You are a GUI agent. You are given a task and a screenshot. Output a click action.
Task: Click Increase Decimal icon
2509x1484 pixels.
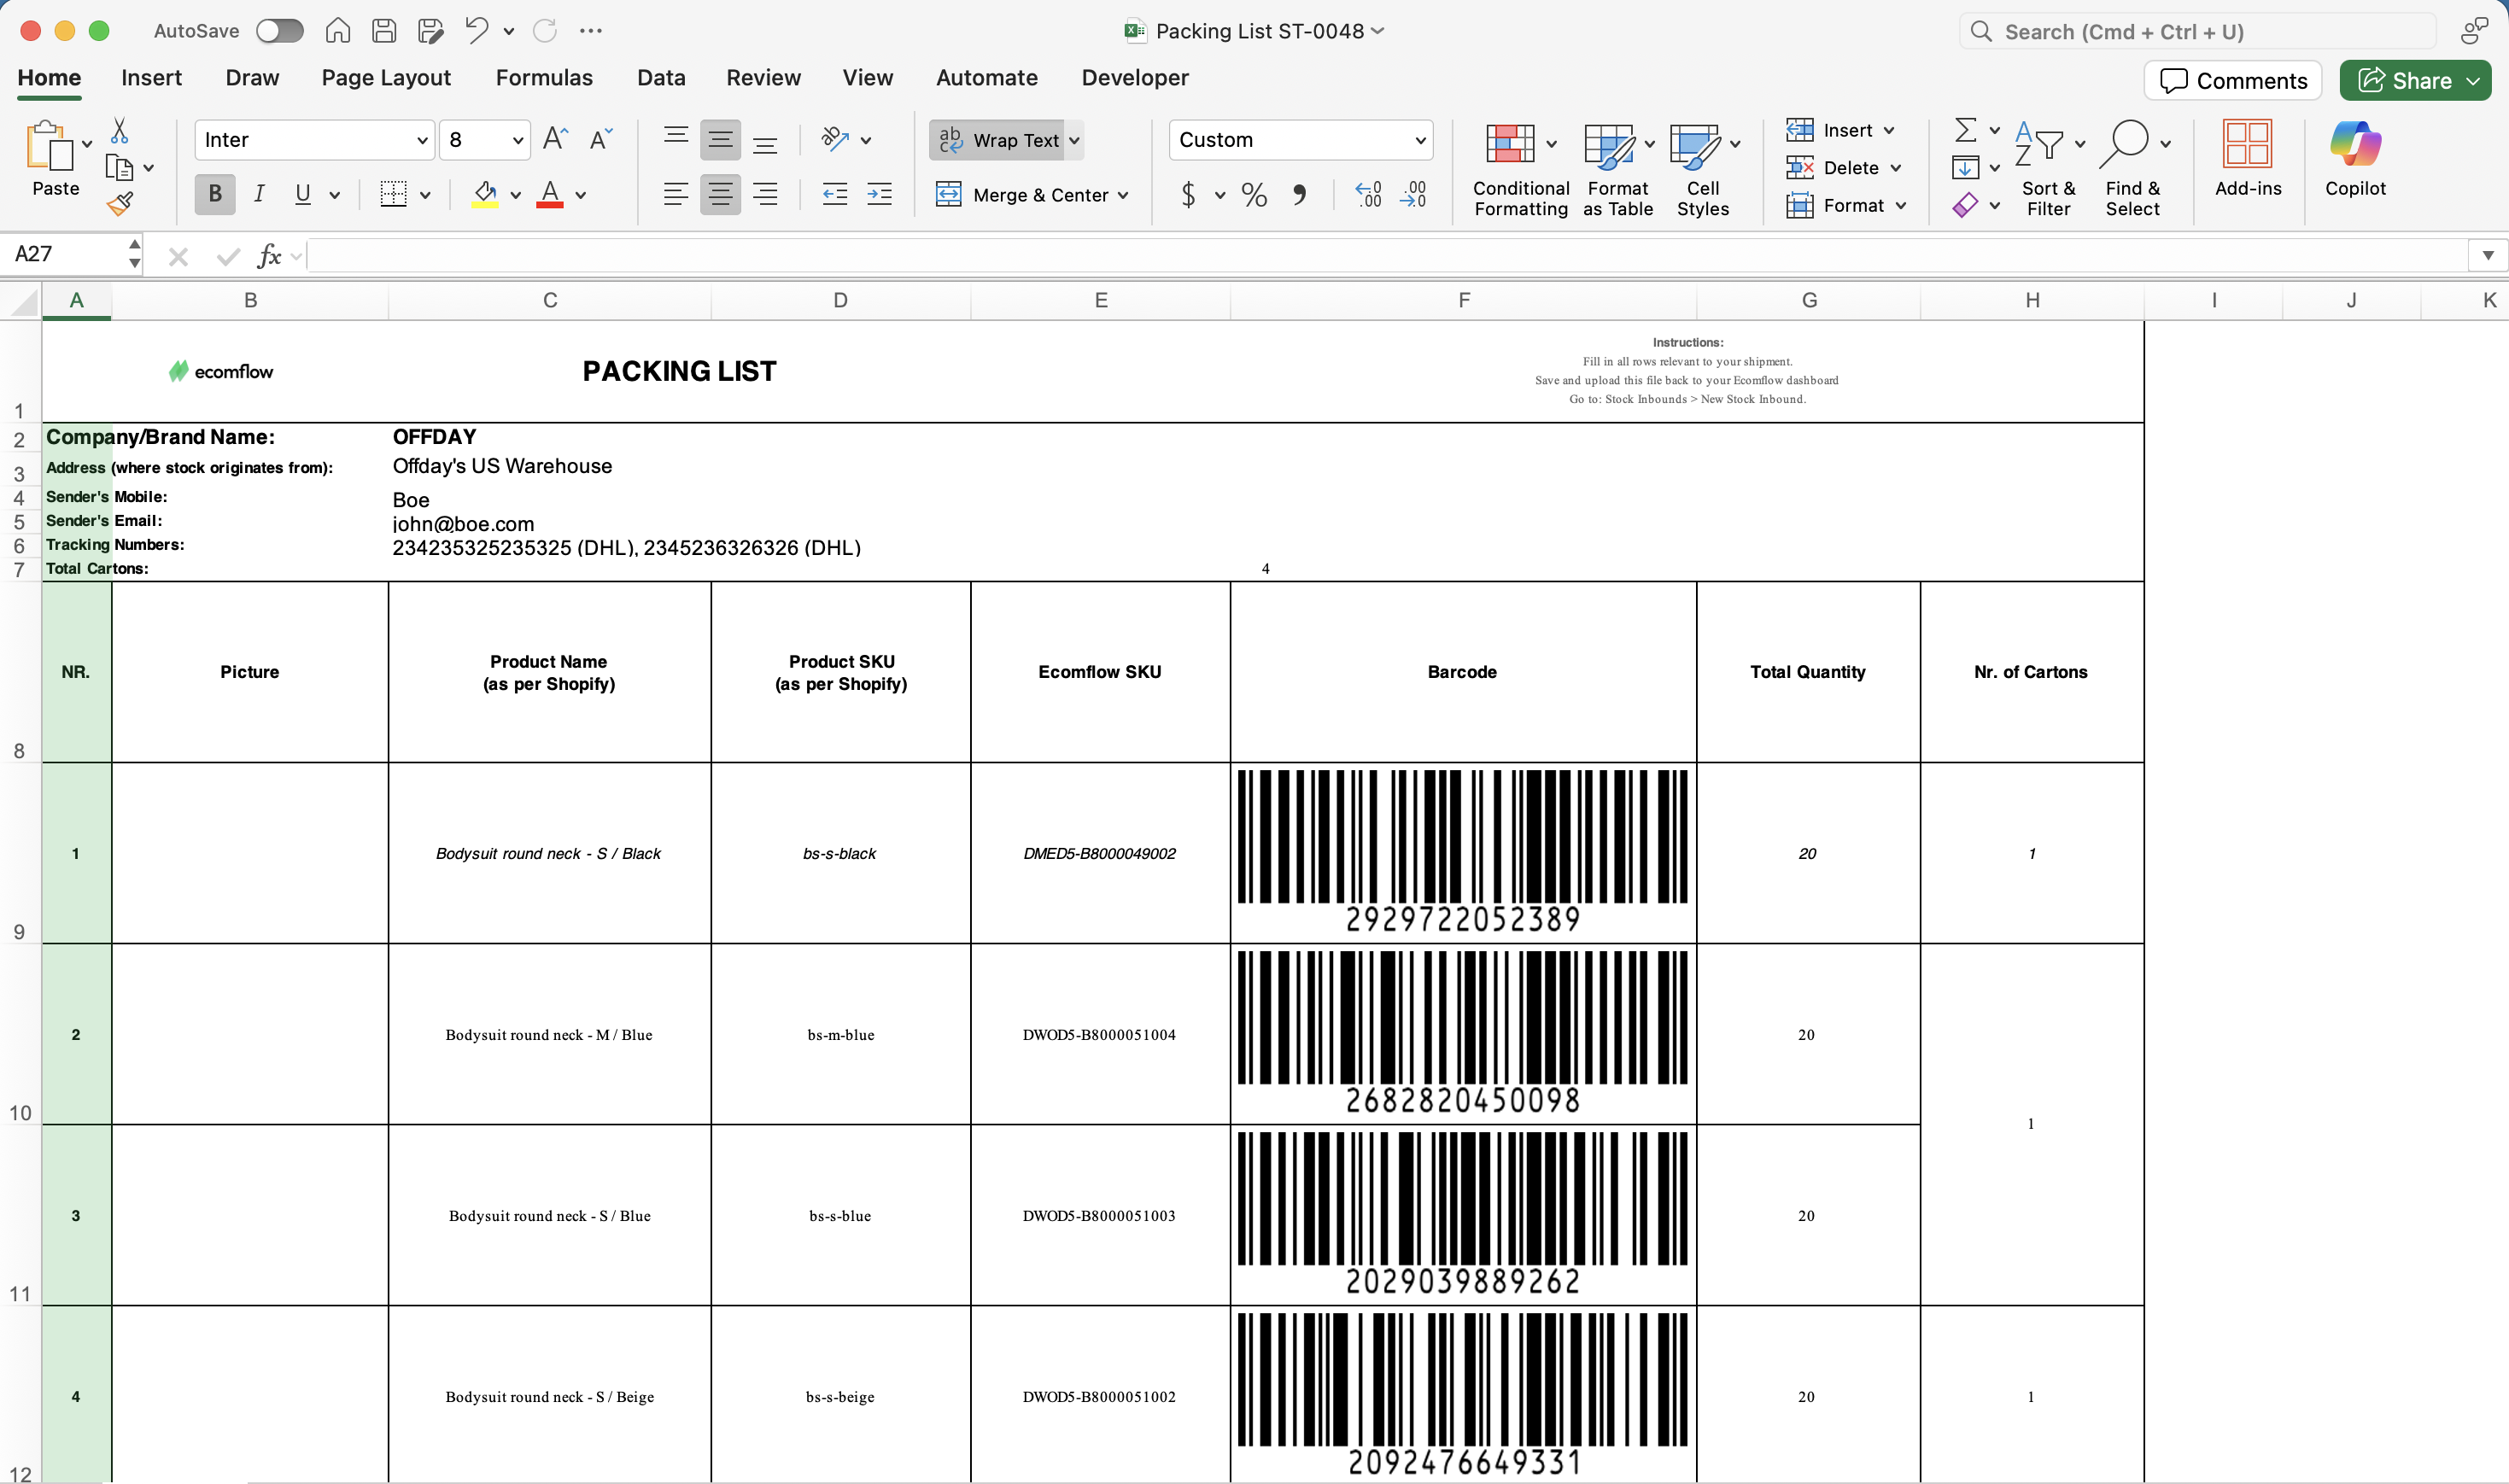tap(1368, 194)
